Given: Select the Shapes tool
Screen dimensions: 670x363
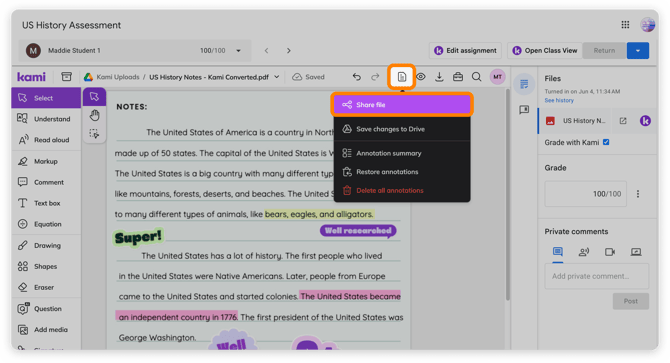Looking at the screenshot, I should point(46,266).
